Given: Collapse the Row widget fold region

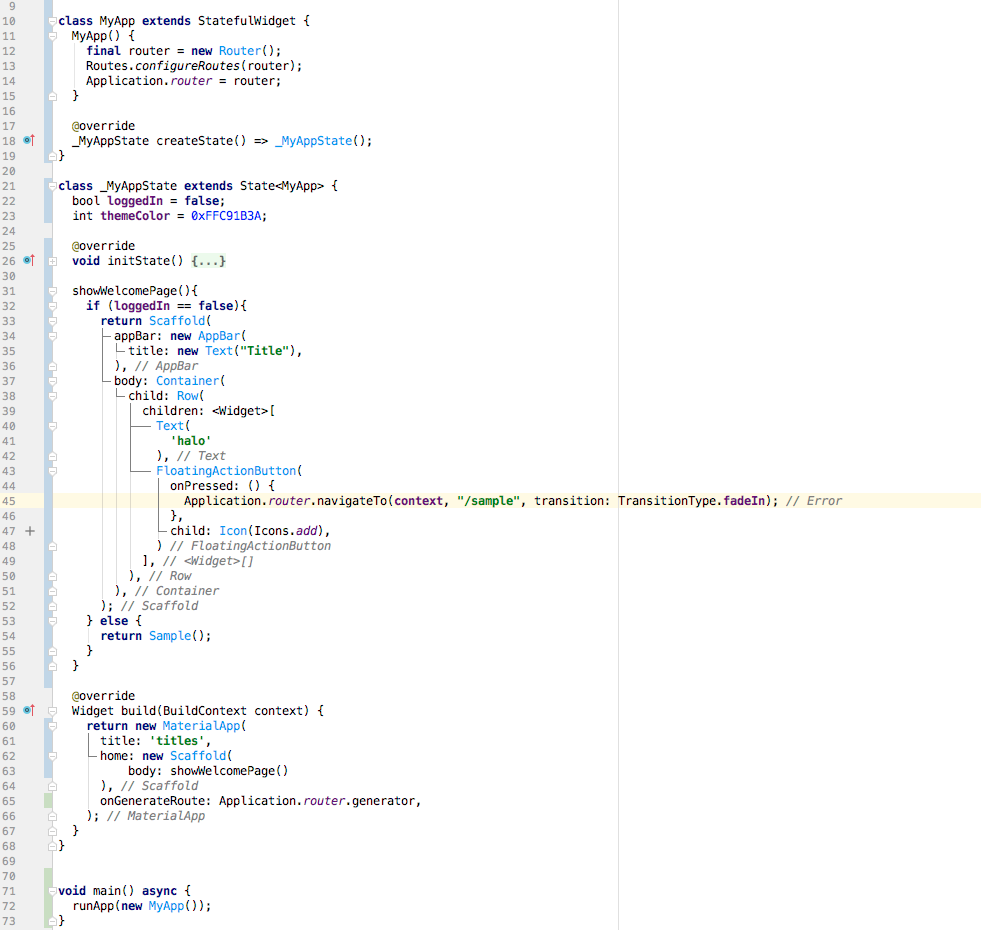Looking at the screenshot, I should tap(52, 395).
